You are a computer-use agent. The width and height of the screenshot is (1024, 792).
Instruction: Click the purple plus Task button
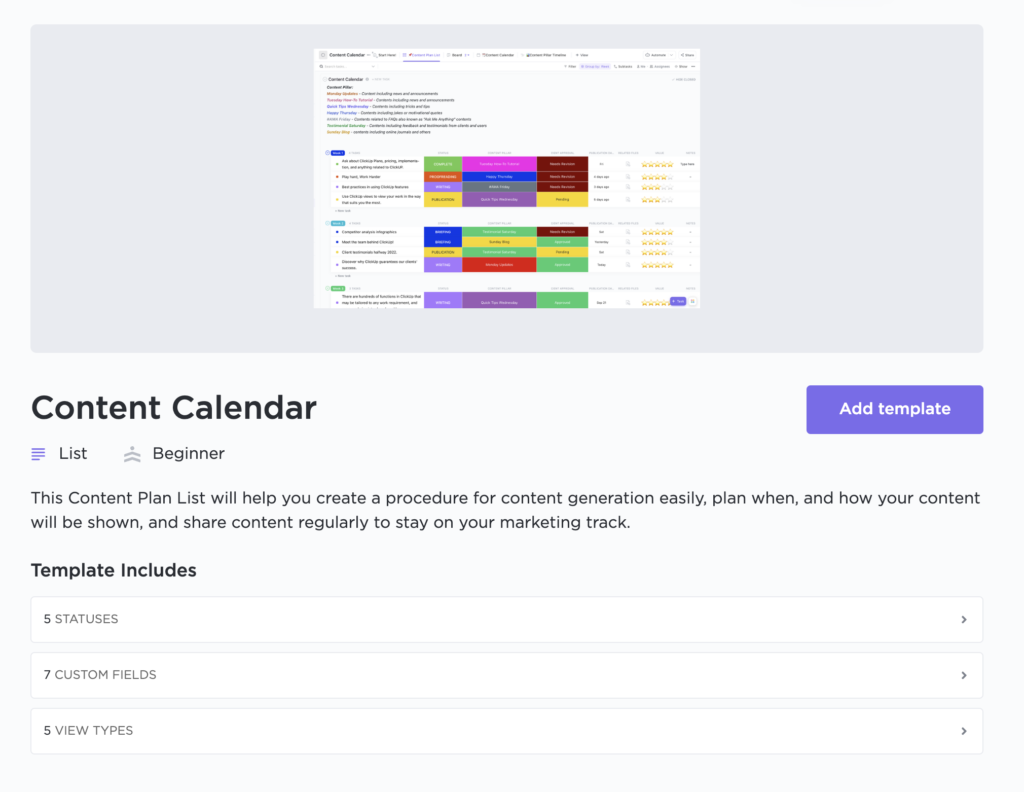point(678,301)
